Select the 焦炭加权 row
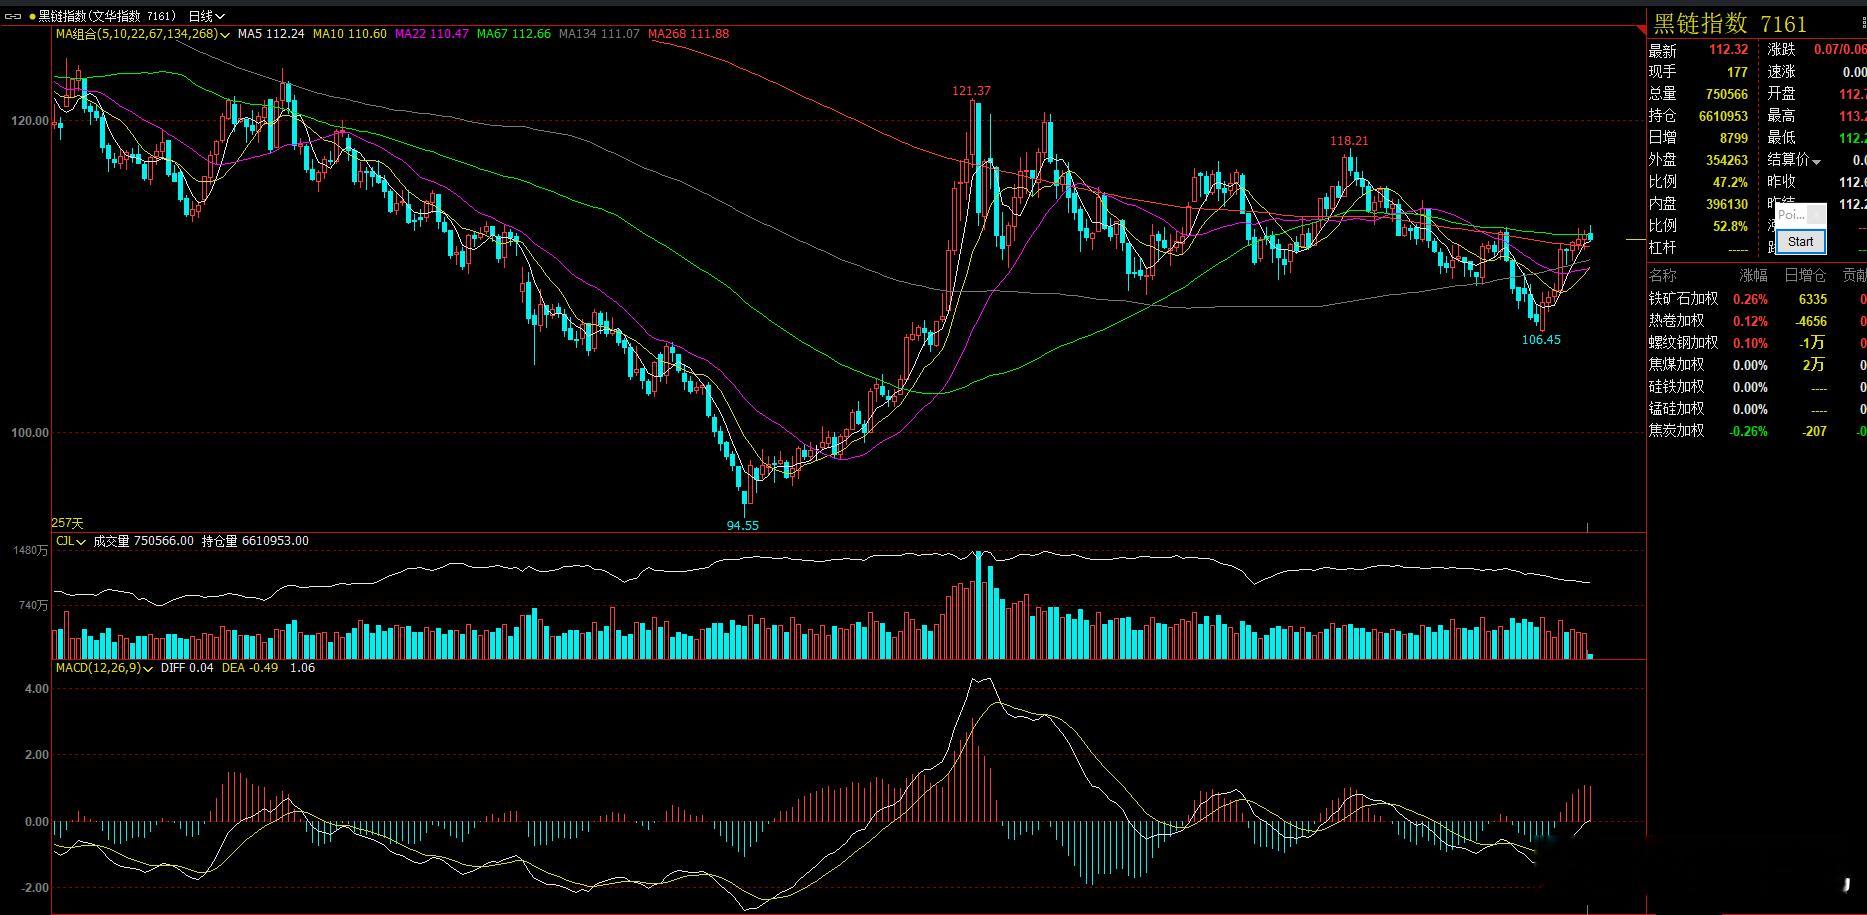The image size is (1867, 915). point(1757,431)
